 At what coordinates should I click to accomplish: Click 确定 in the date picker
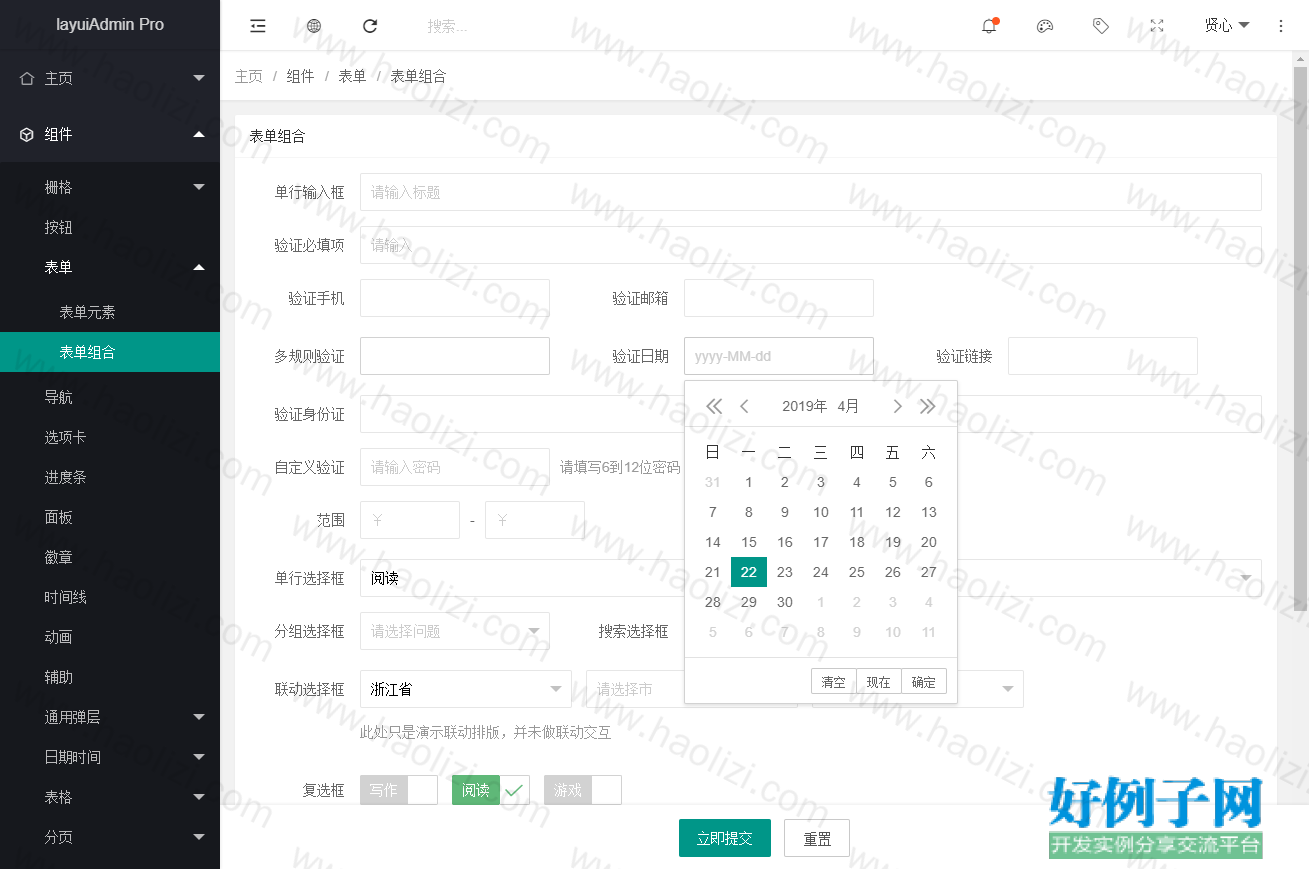[x=924, y=682]
